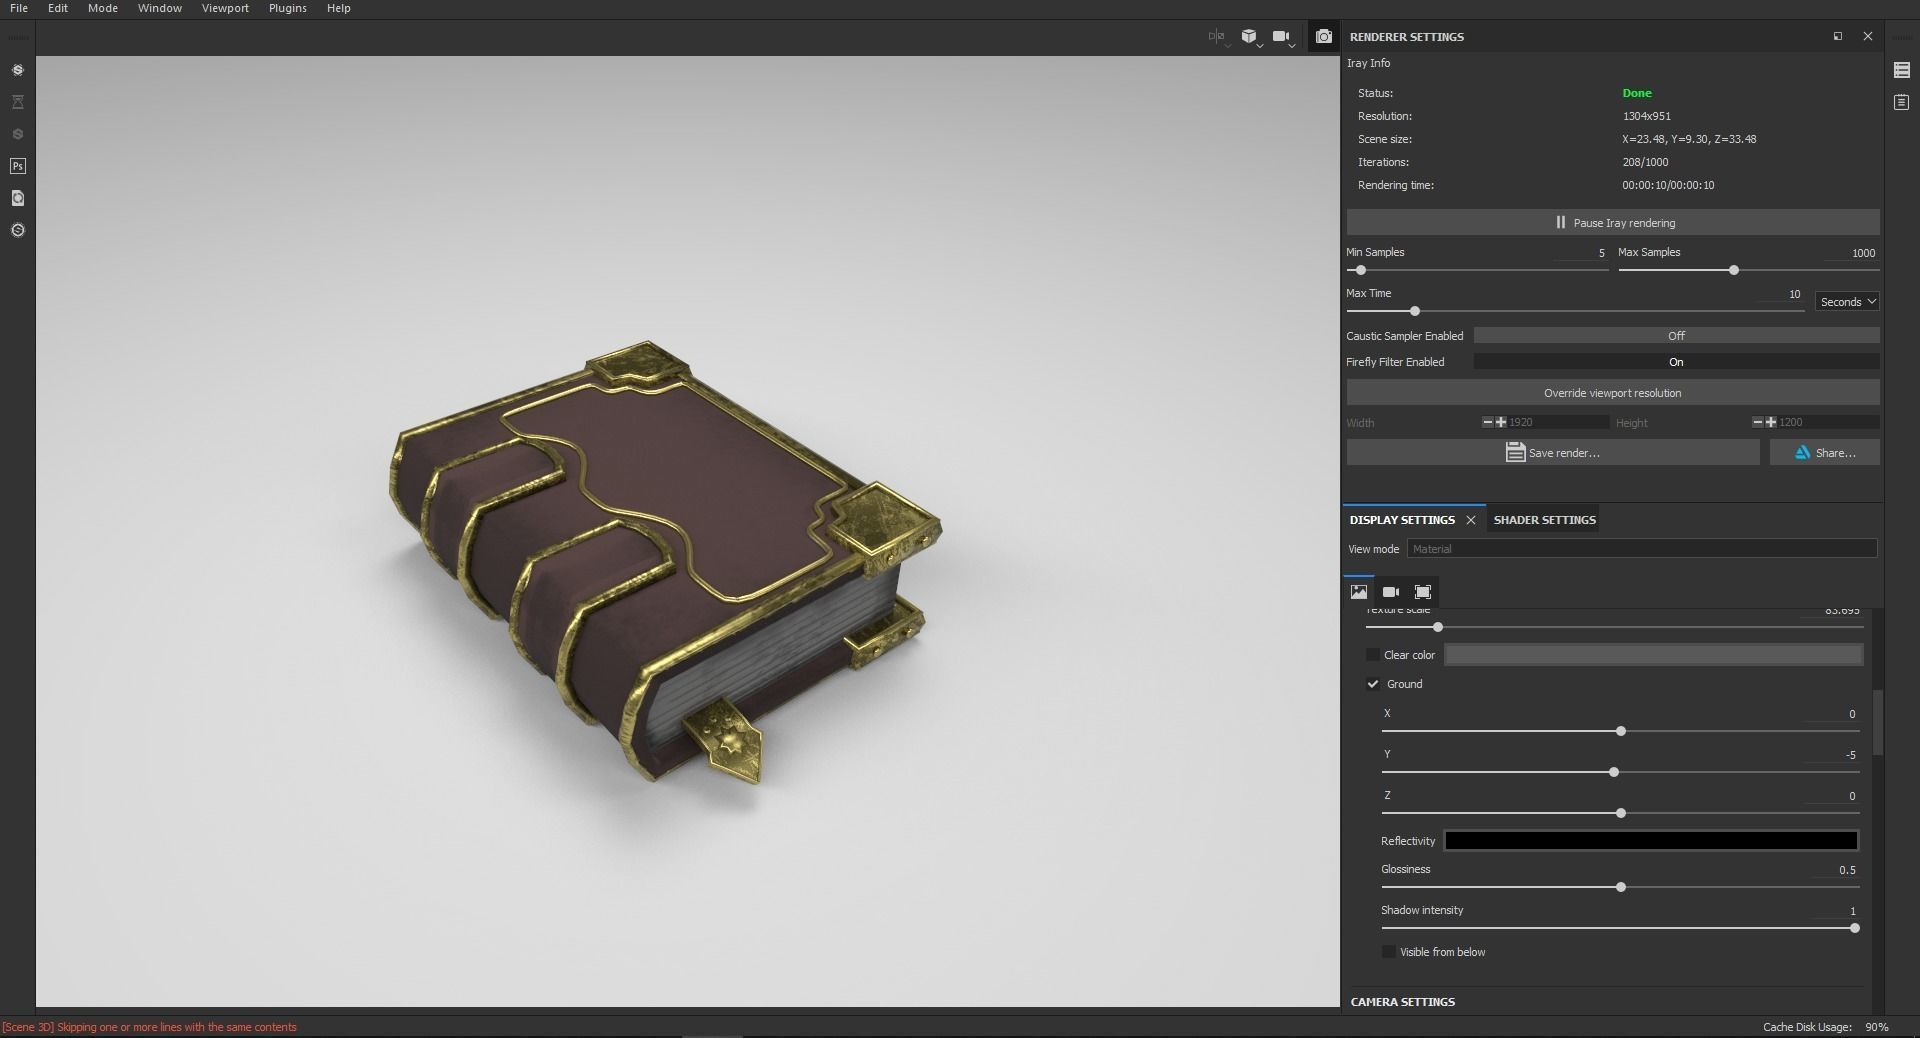Enable the Clear color checkbox

[1374, 655]
